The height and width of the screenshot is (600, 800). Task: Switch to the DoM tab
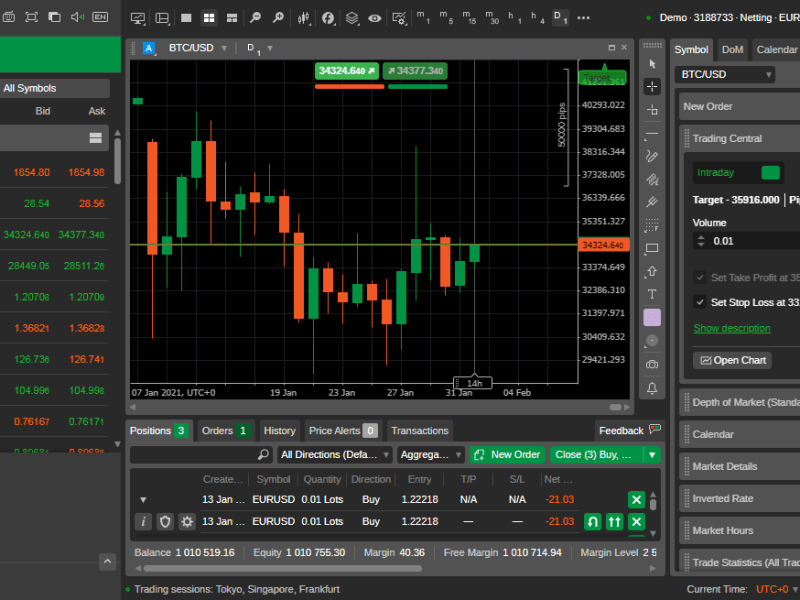point(733,49)
